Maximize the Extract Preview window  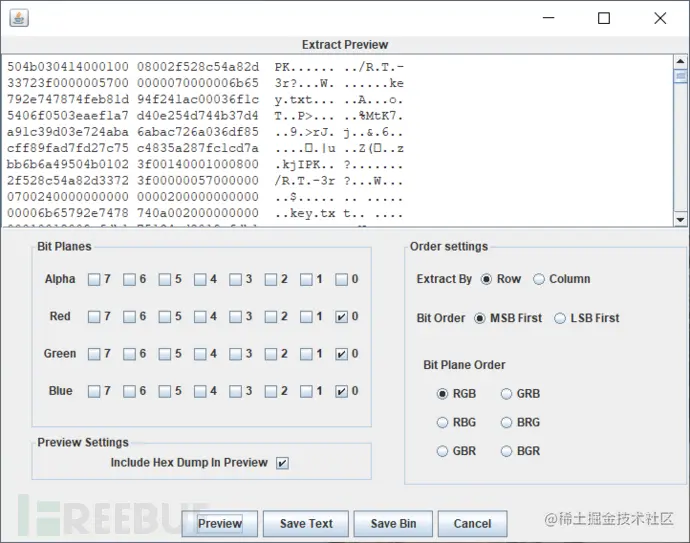604,18
